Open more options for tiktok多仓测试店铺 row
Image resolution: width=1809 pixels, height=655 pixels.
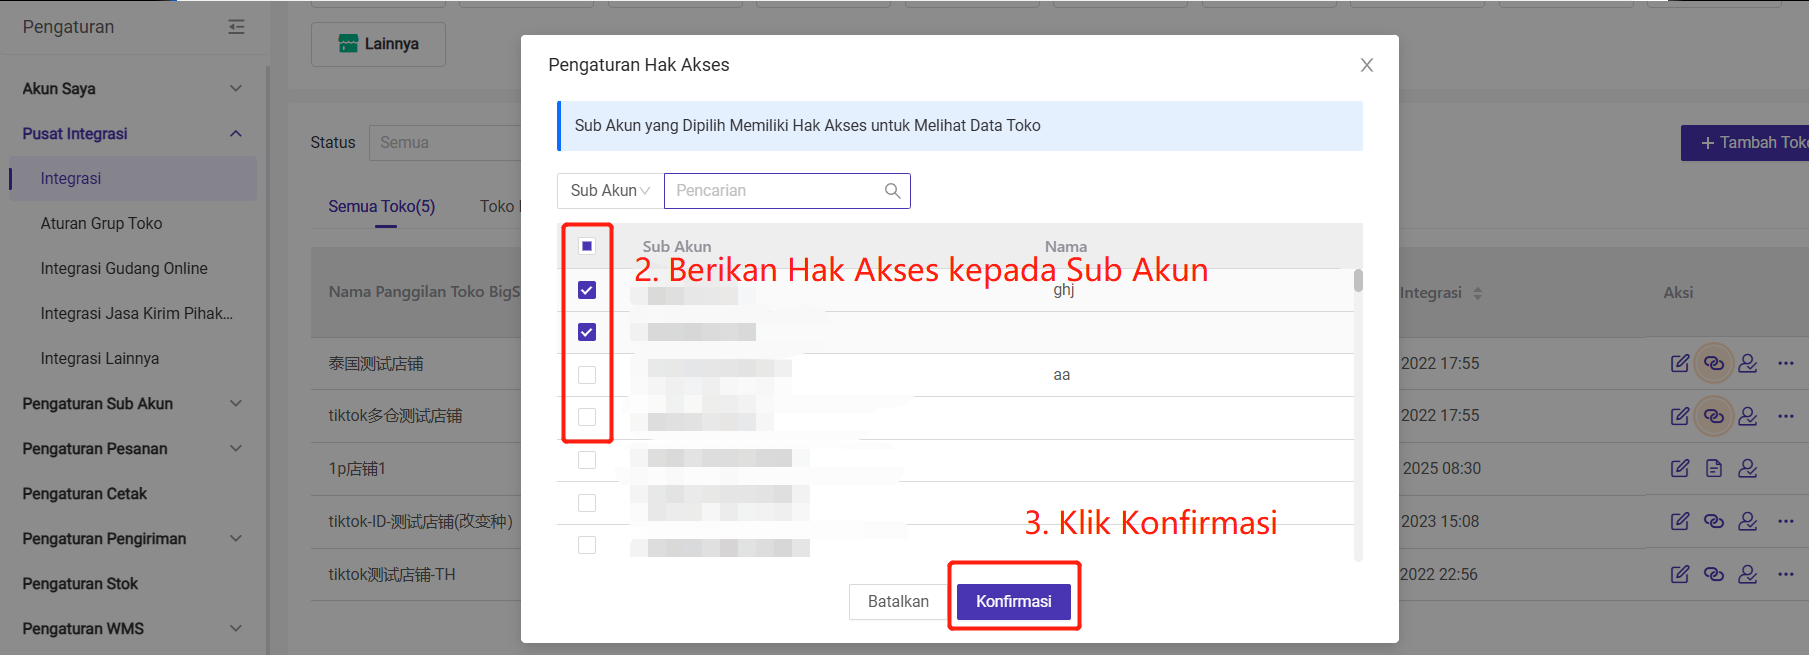click(1786, 416)
